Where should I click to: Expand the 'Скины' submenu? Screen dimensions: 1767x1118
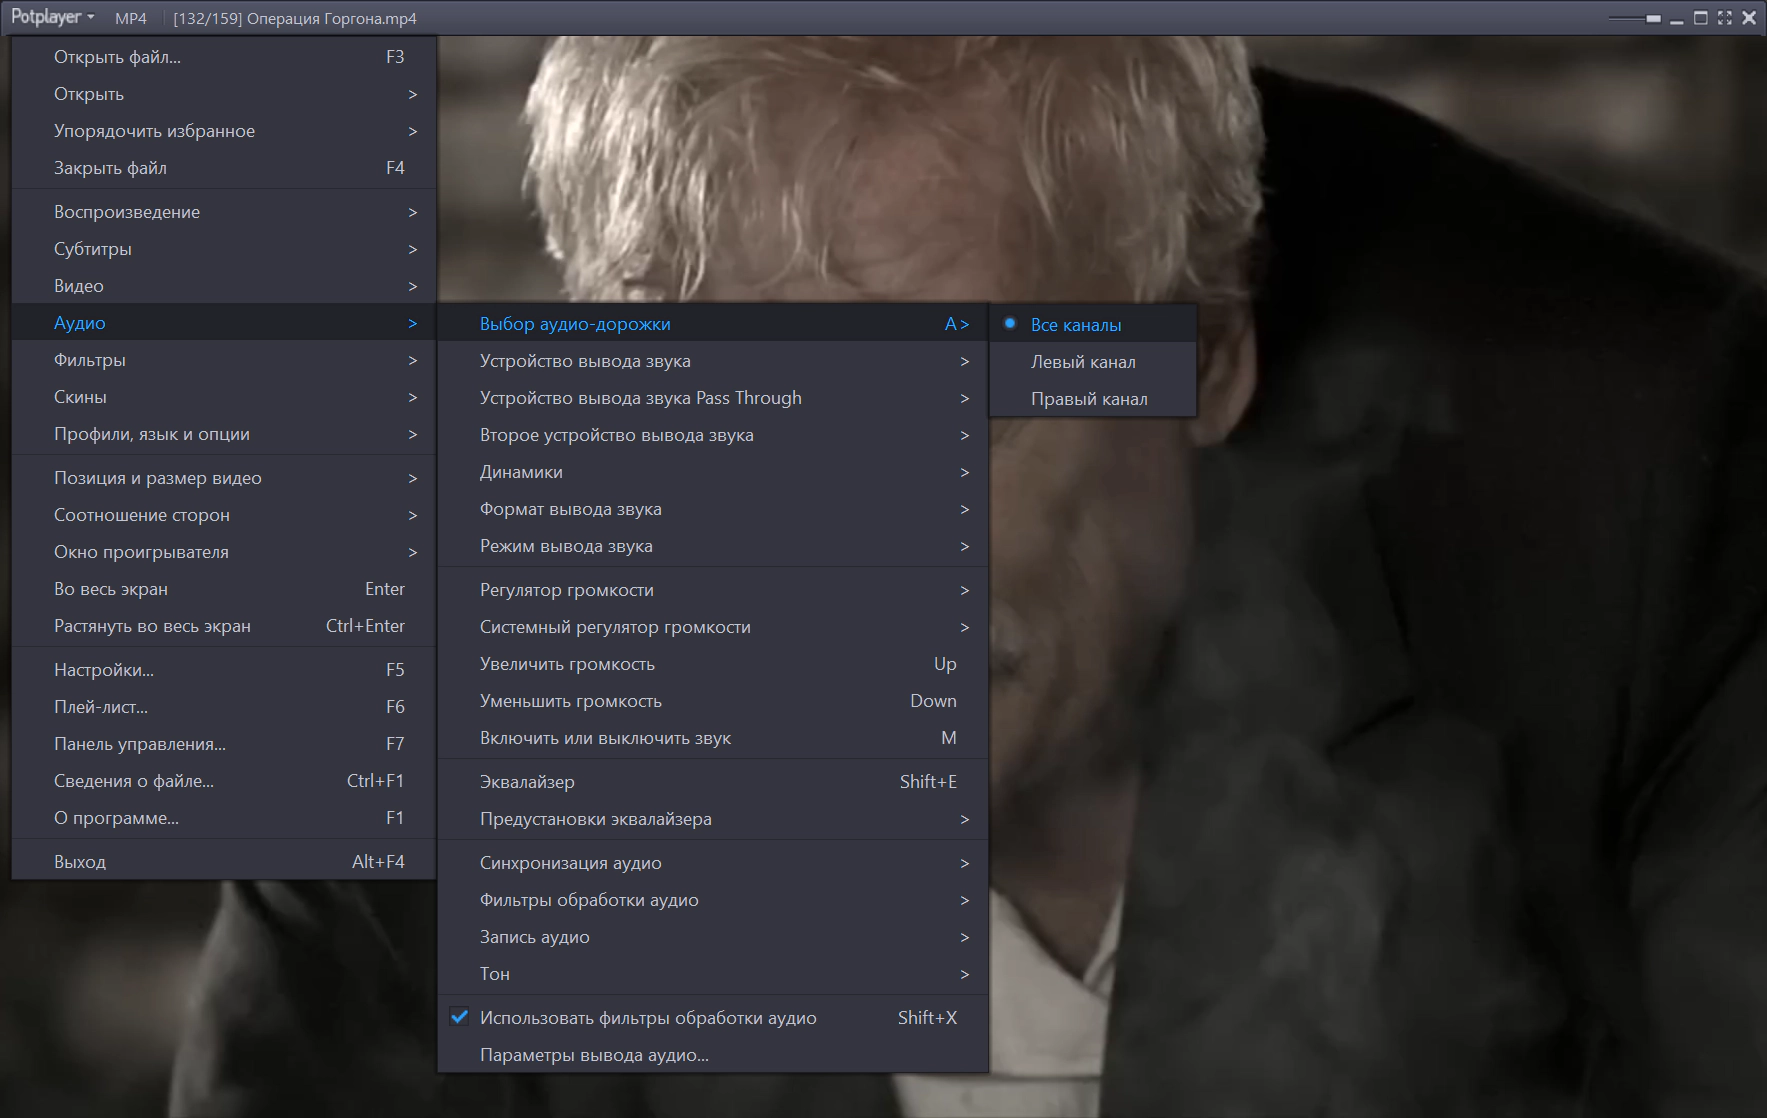[224, 397]
